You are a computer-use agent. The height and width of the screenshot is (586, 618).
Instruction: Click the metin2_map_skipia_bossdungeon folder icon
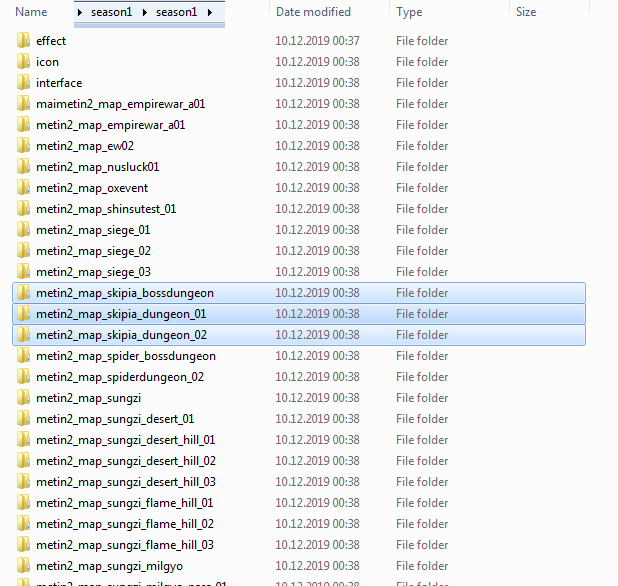click(x=23, y=293)
